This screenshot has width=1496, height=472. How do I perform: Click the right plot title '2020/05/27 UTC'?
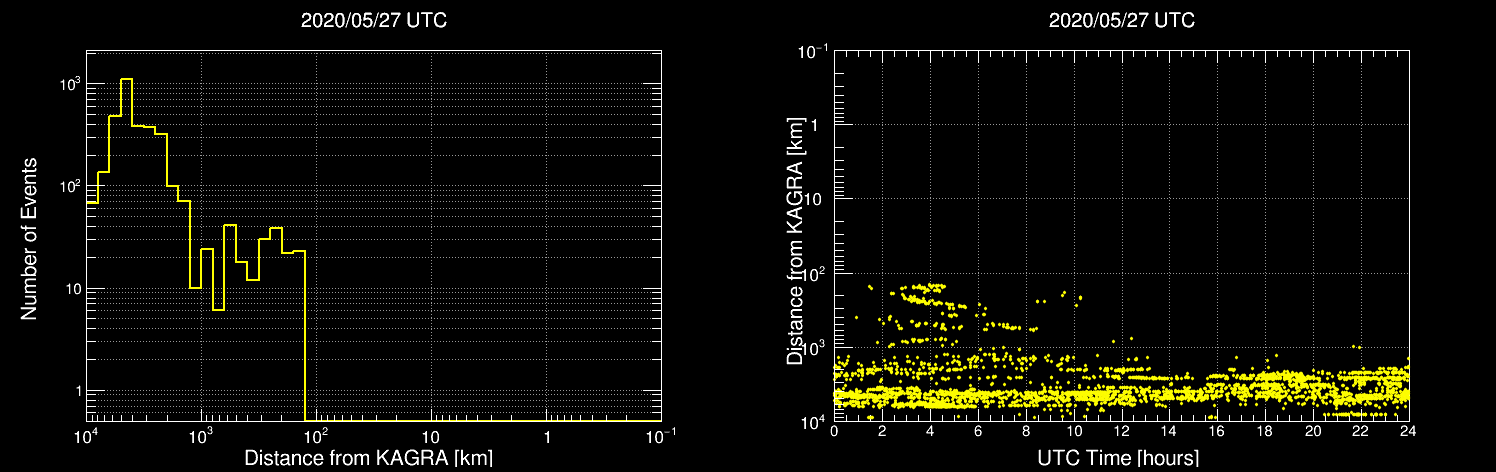pos(1122,21)
